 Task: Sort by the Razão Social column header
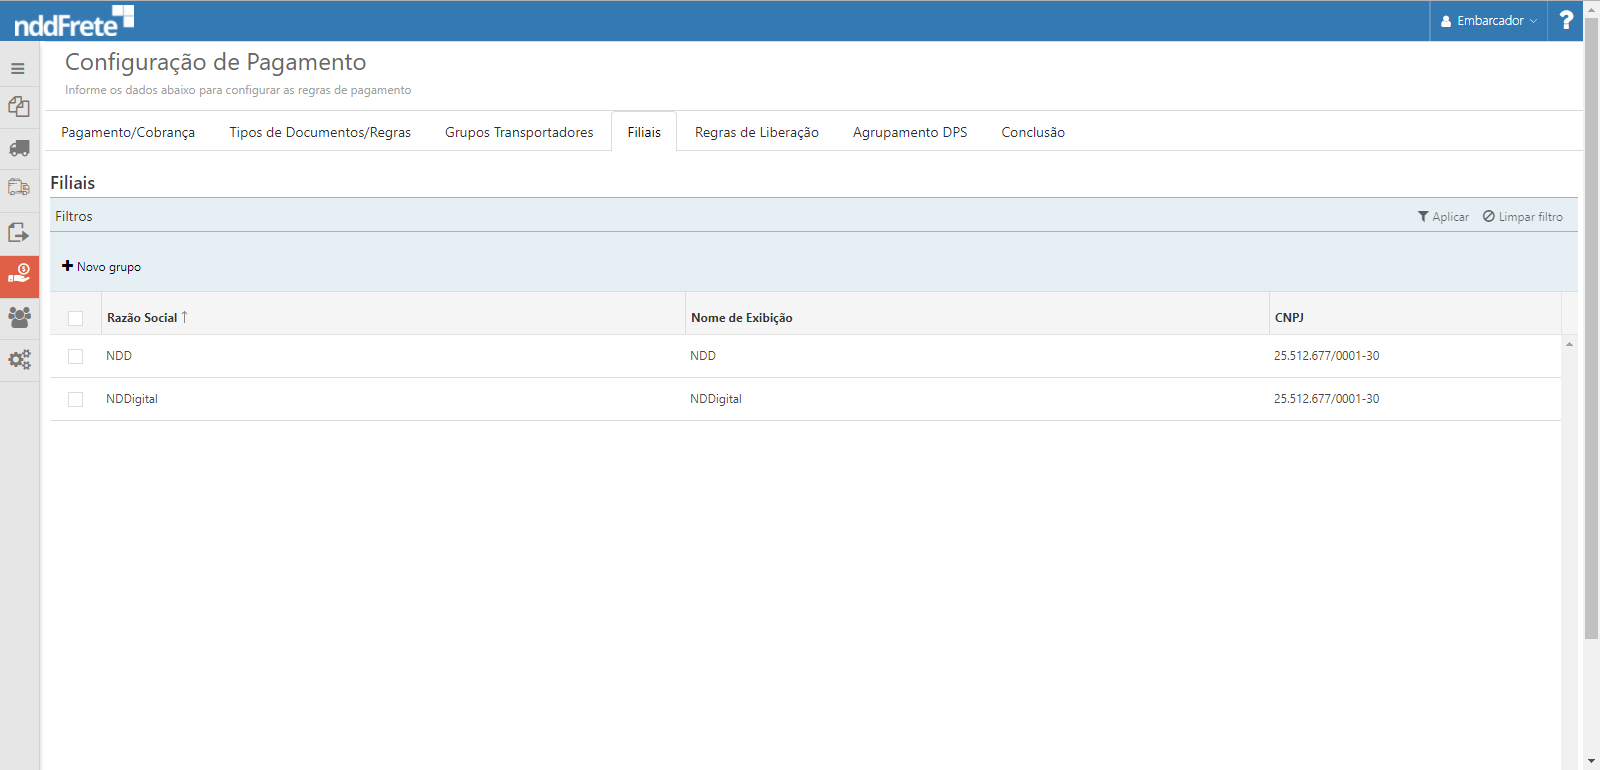[142, 318]
